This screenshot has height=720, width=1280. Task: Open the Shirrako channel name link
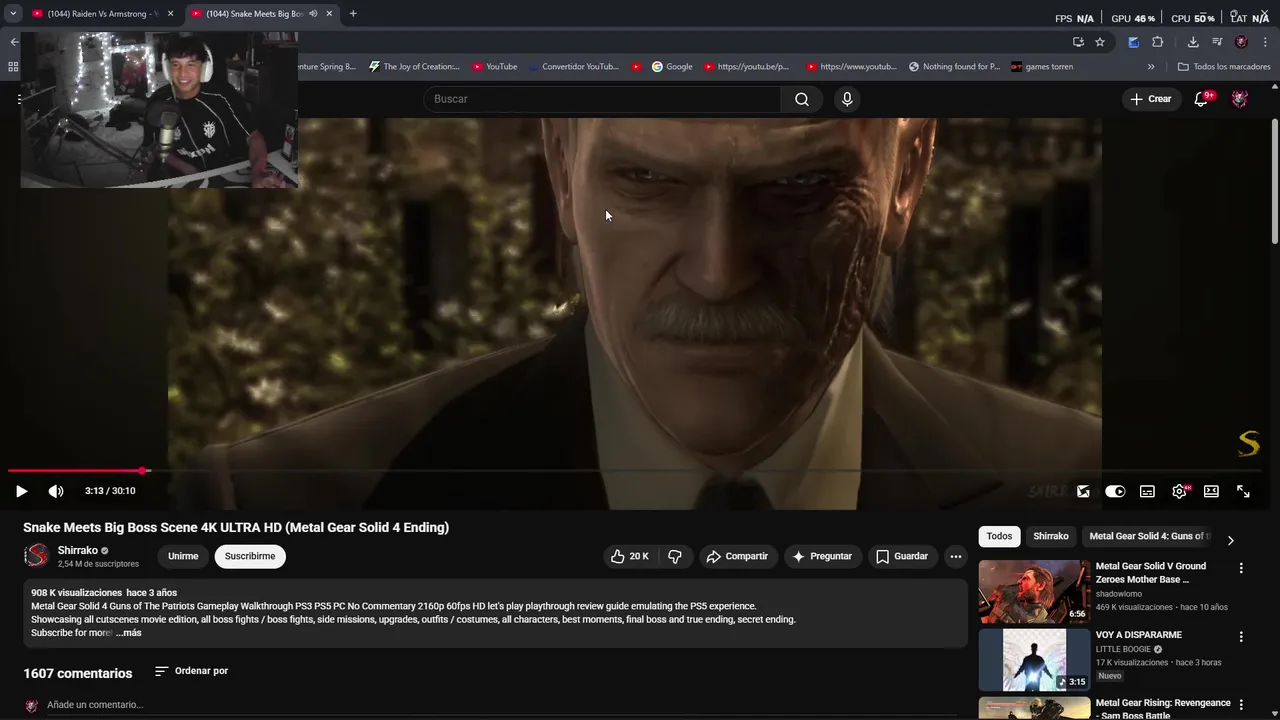pos(78,550)
